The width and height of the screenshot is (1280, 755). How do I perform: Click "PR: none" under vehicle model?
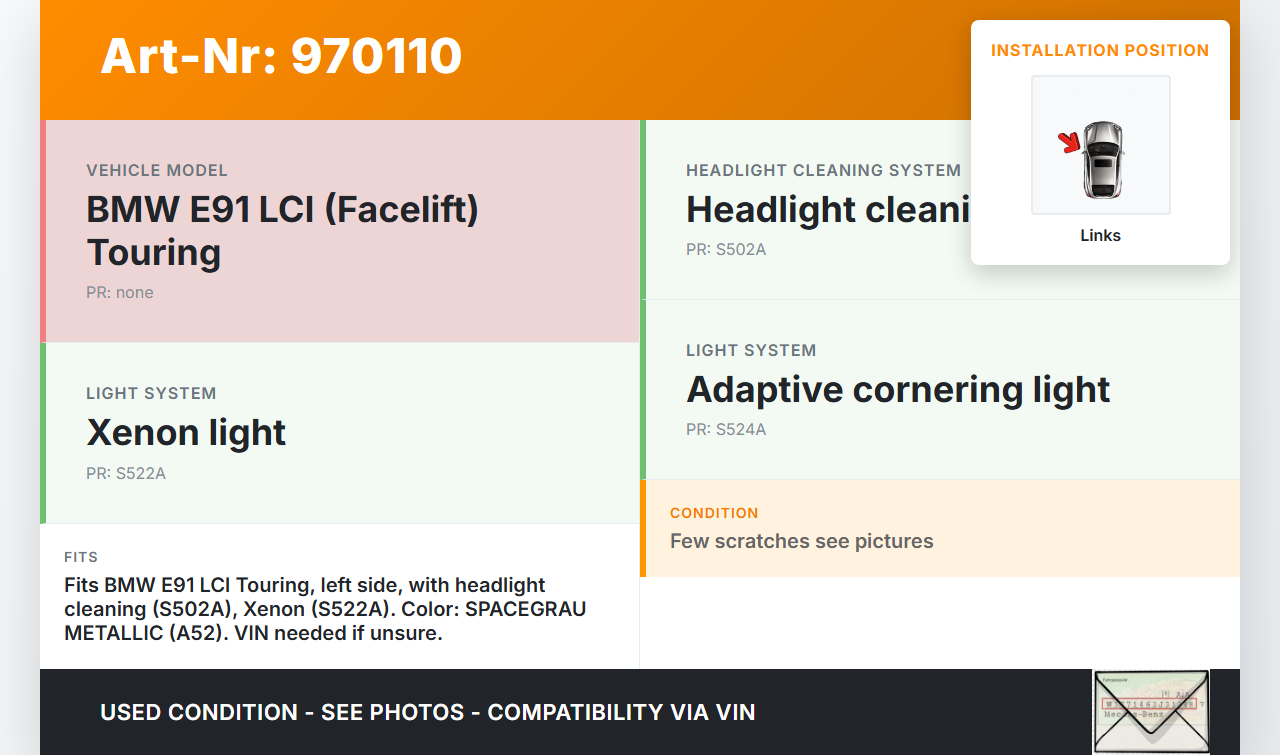click(120, 292)
